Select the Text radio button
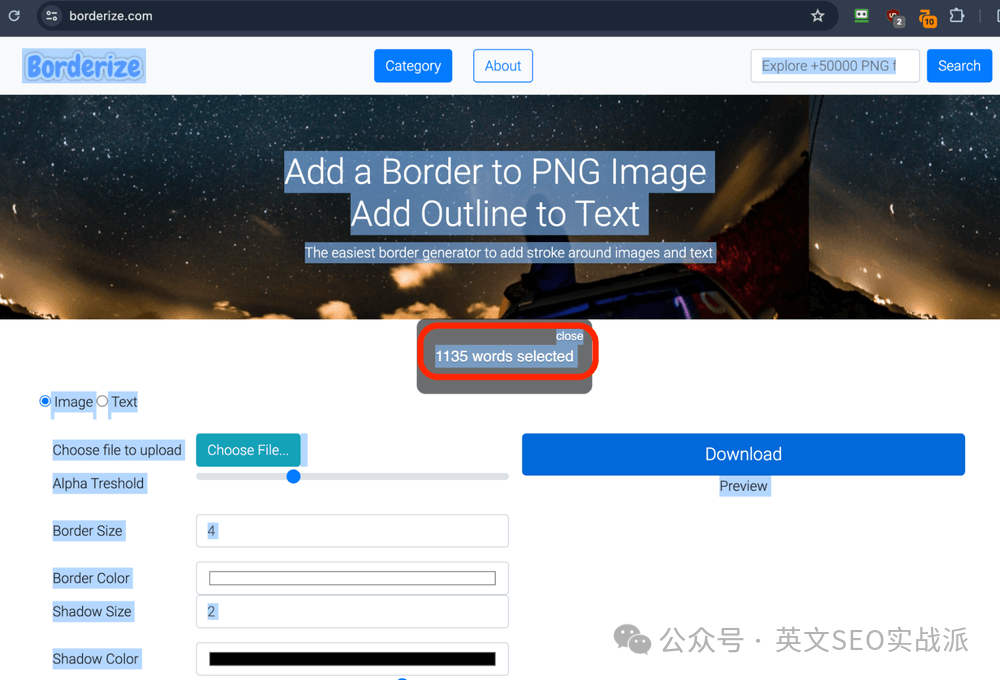Screen dimensions: 1000x680 coord(102,401)
